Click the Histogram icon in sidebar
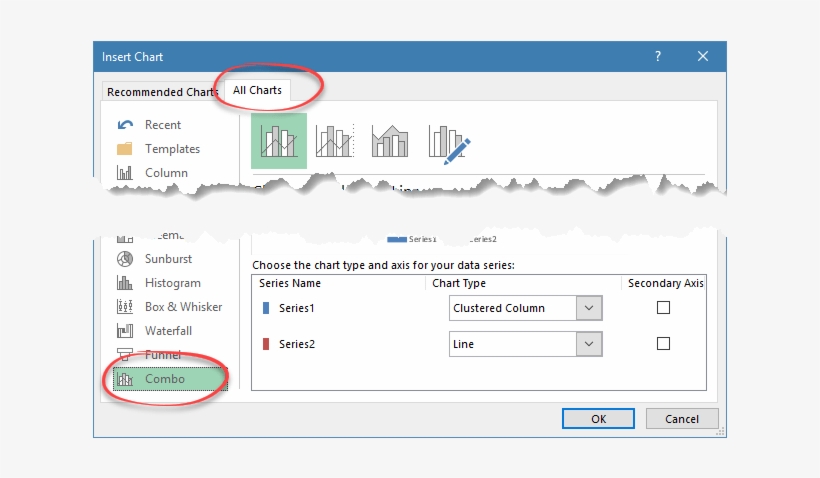This screenshot has width=820, height=478. [x=124, y=282]
